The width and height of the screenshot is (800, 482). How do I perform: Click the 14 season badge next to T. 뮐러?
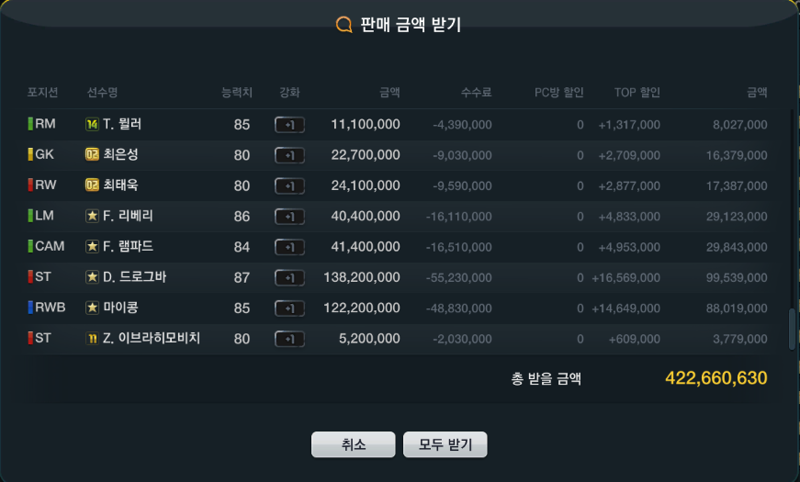pyautogui.click(x=92, y=124)
